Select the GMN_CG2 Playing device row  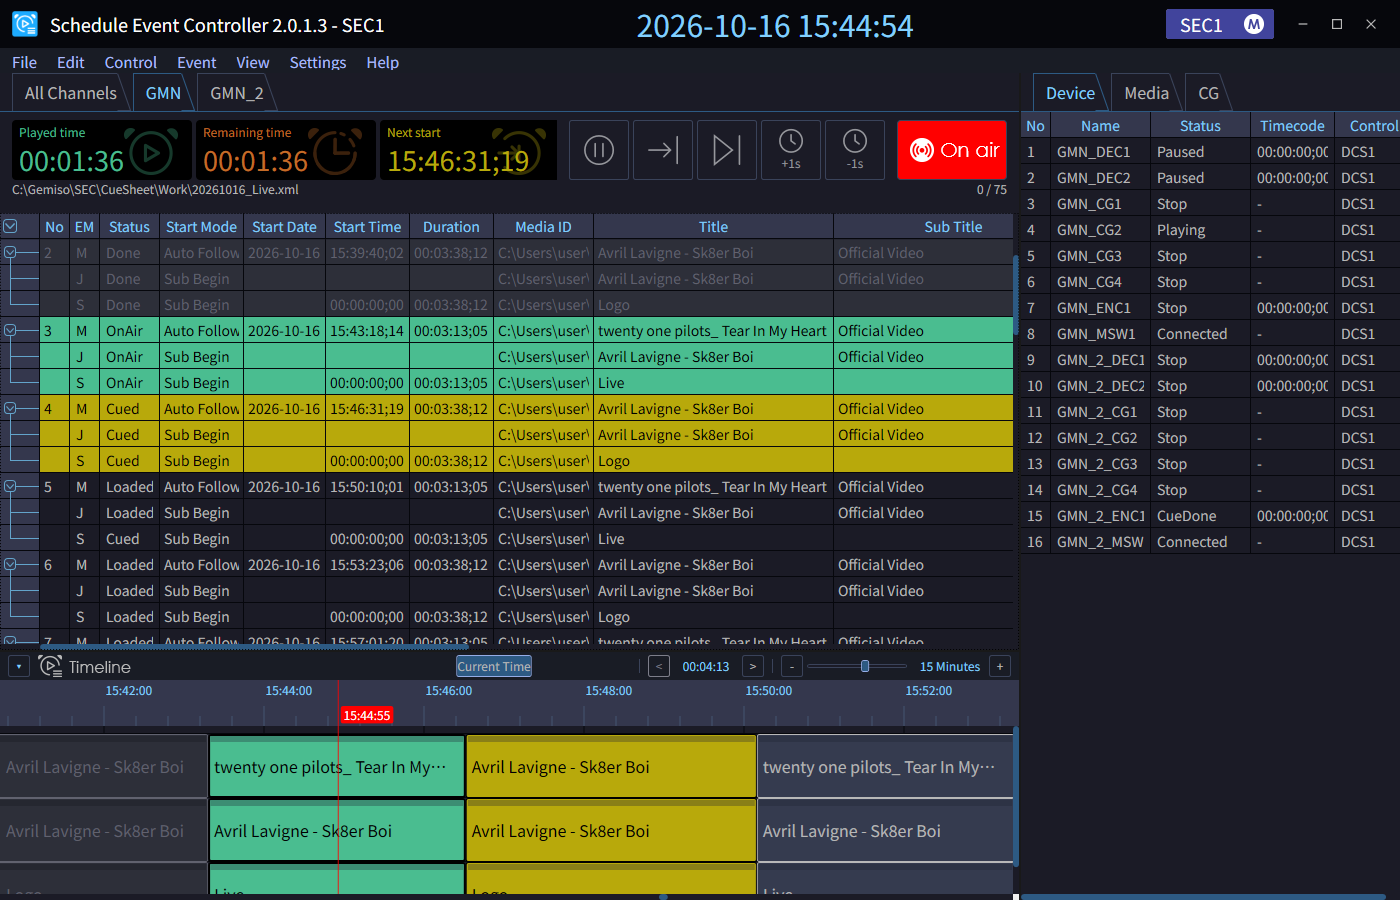(x=1210, y=230)
